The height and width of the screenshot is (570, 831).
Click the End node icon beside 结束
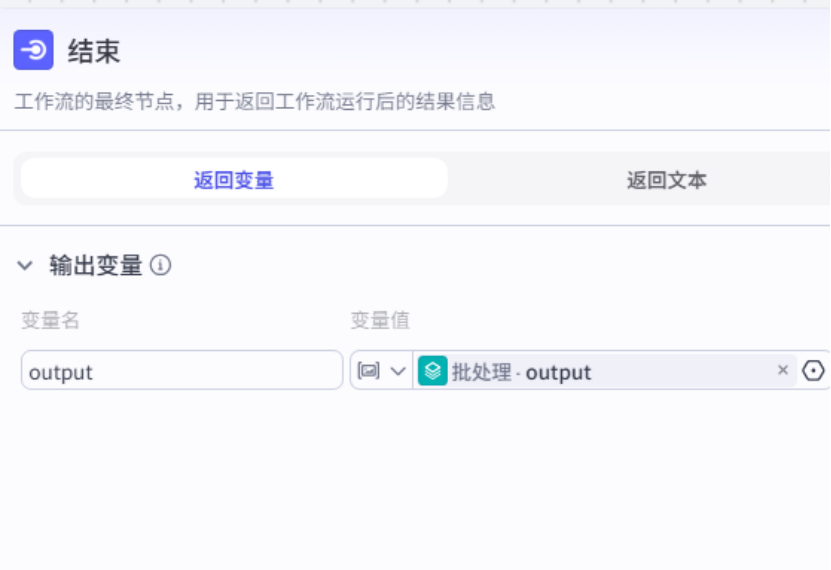pyautogui.click(x=33, y=50)
